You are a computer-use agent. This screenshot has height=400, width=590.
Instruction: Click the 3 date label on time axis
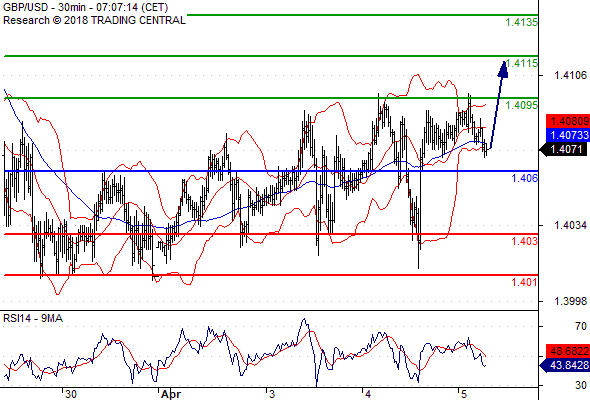click(x=272, y=394)
